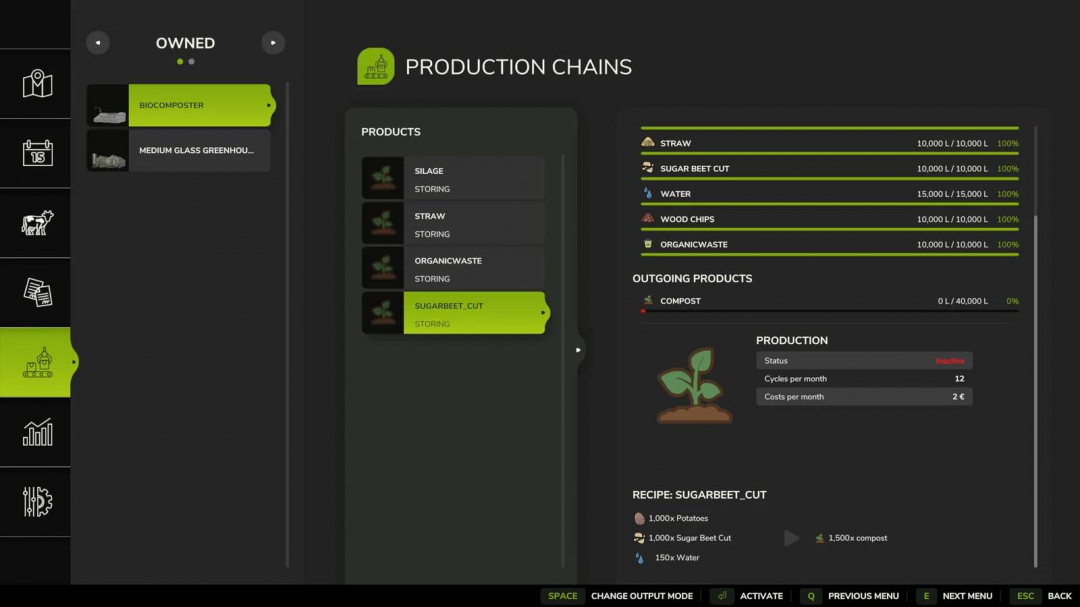Click NEXT MENU in the bottom bar
This screenshot has height=607, width=1080.
(x=966, y=595)
